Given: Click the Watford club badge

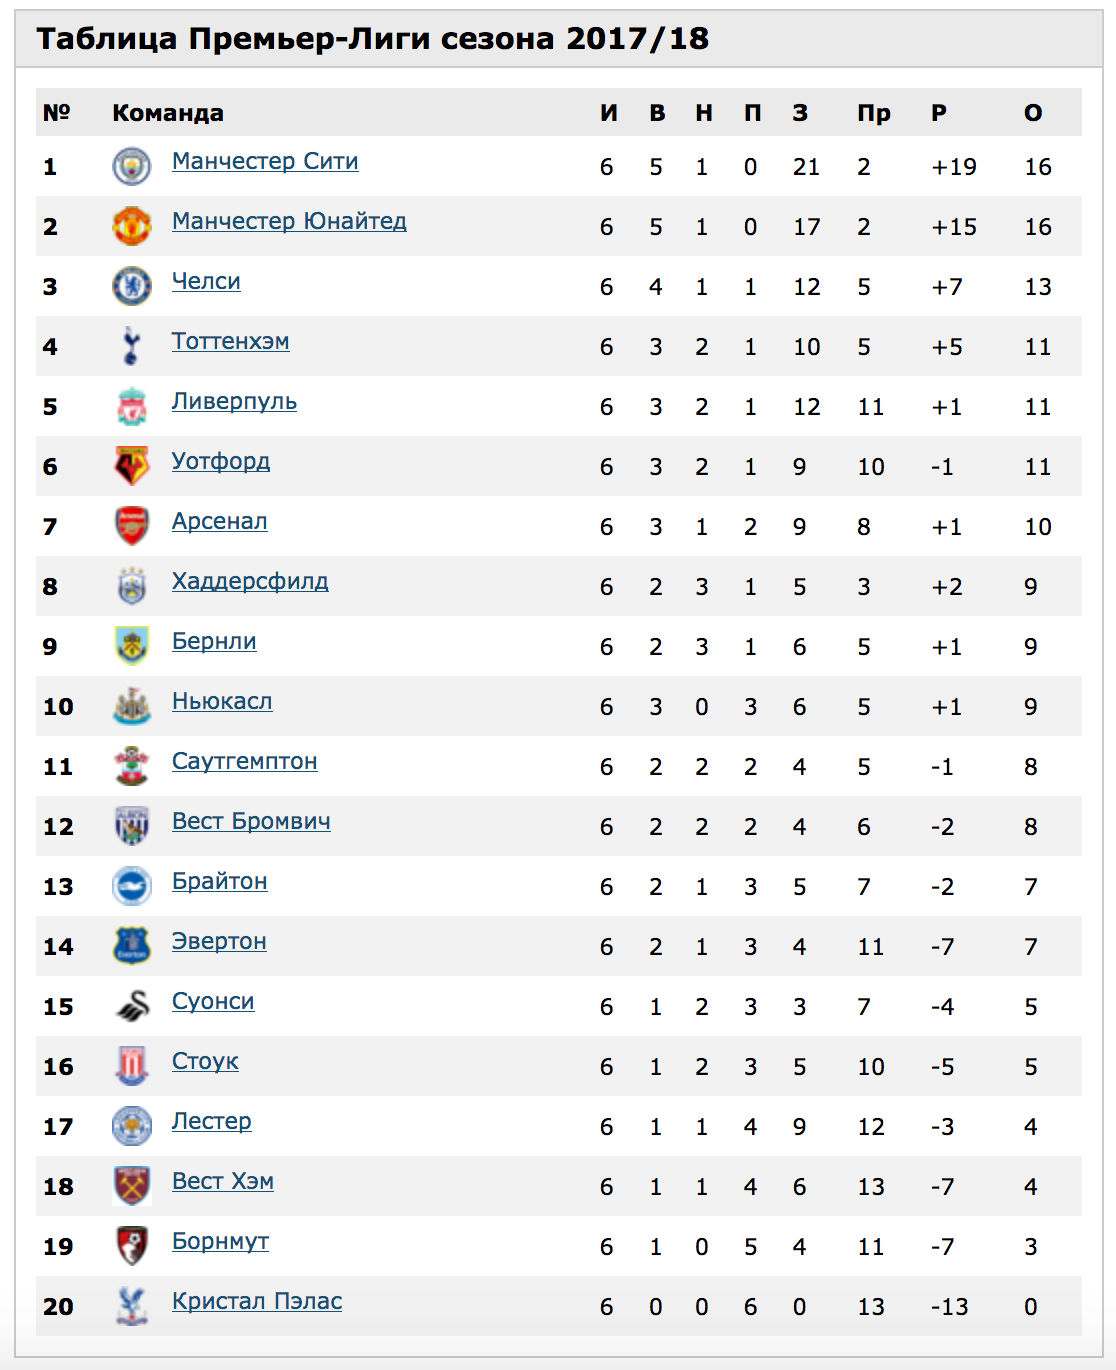Looking at the screenshot, I should point(131,466).
